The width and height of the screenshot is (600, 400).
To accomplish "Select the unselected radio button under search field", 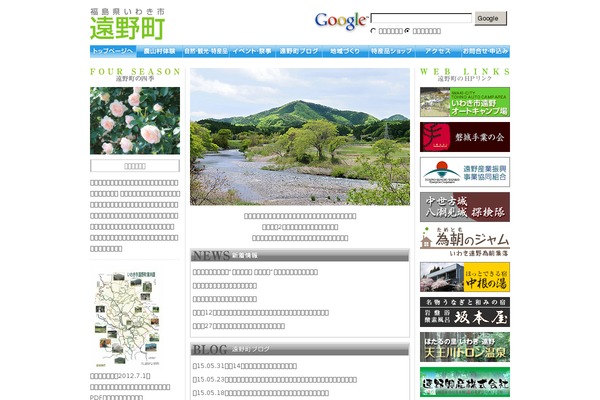I will tap(373, 31).
